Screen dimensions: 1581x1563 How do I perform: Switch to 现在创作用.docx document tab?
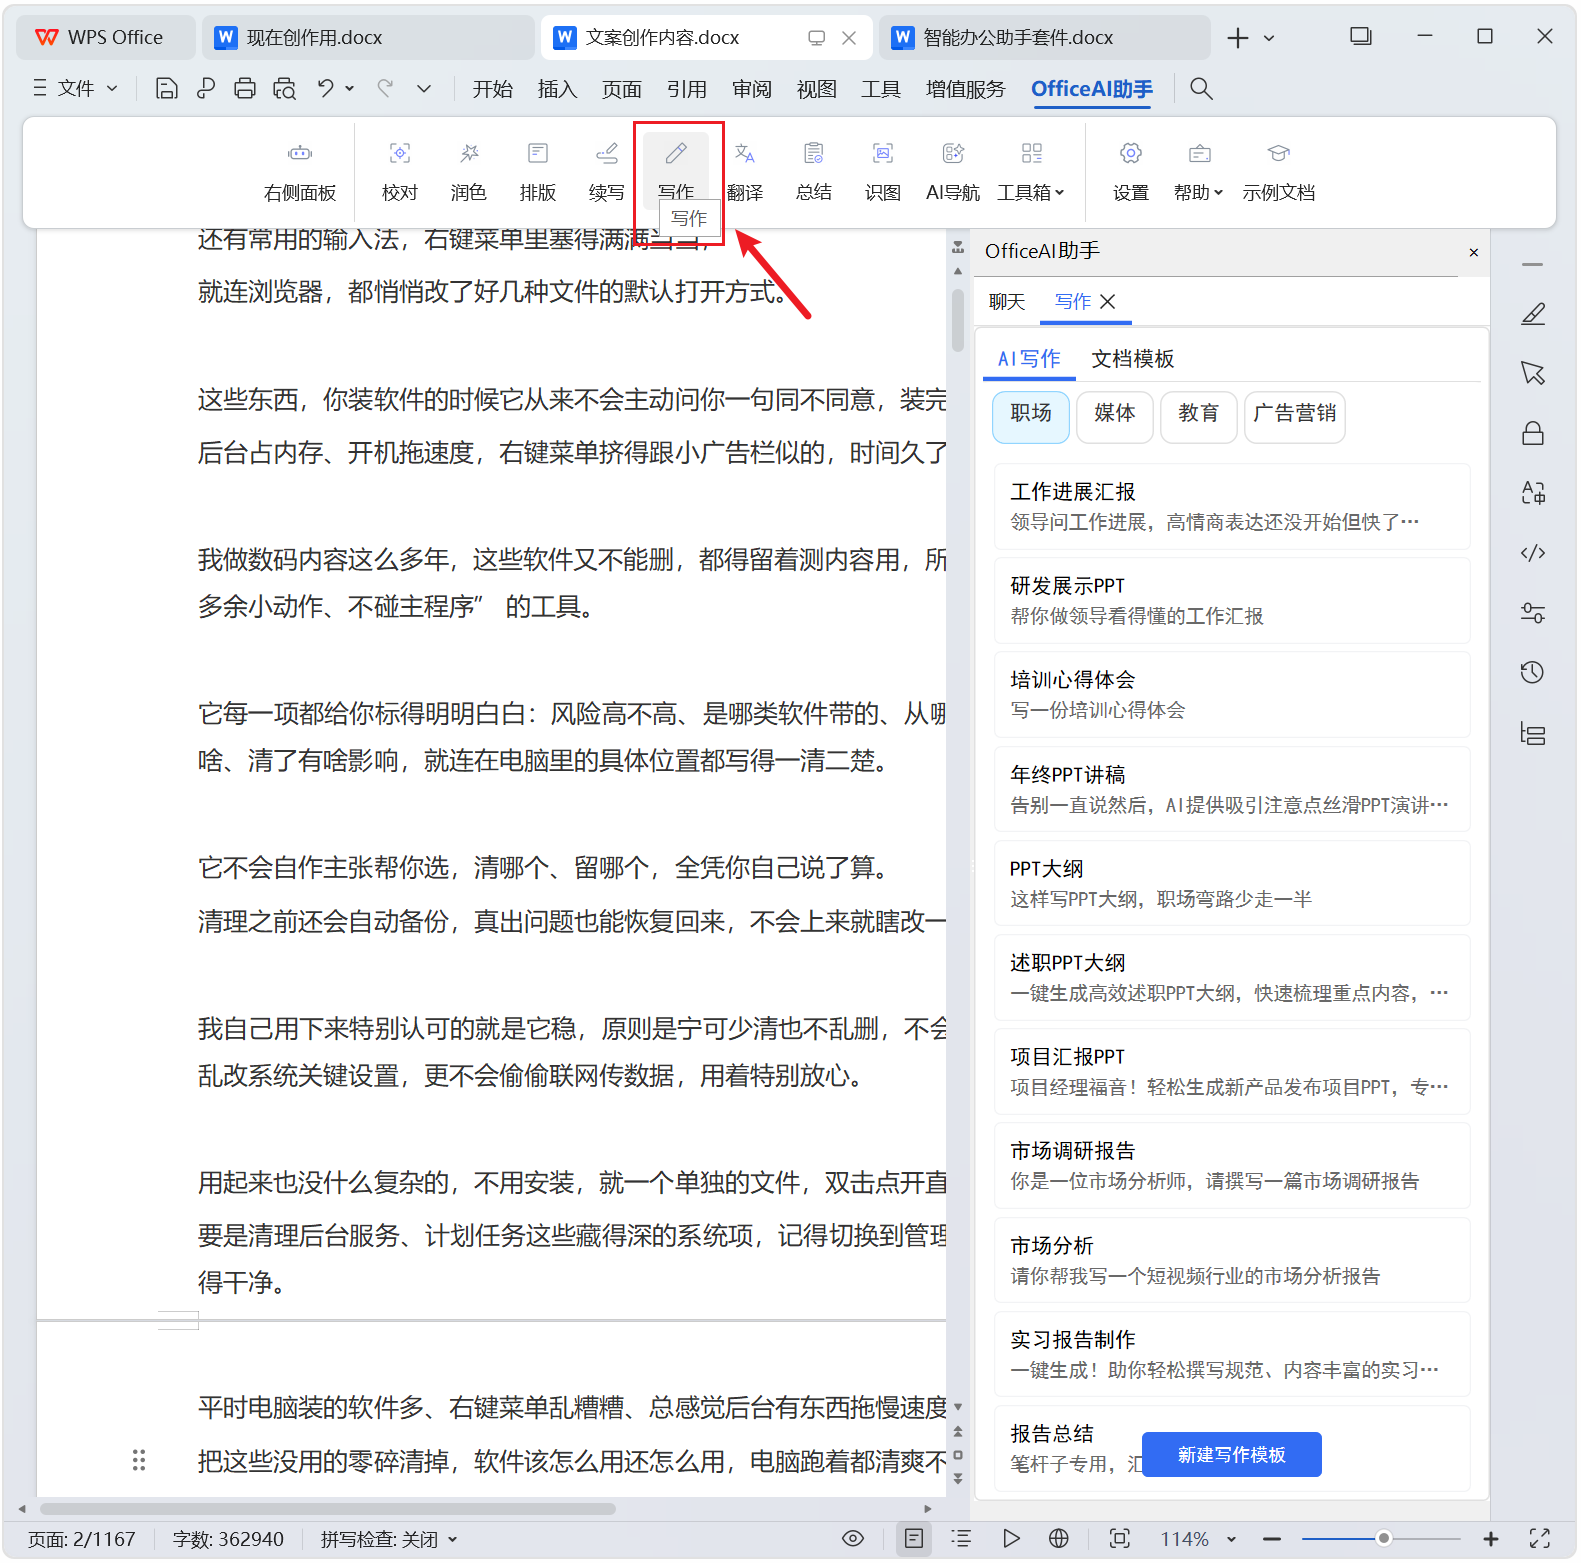[x=368, y=38]
